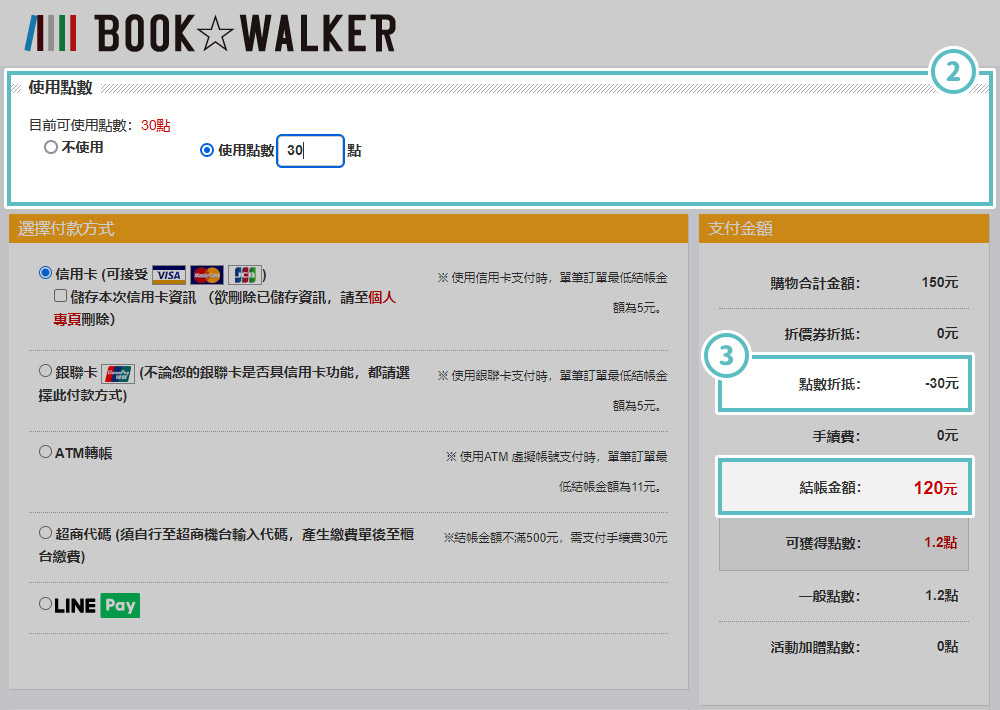The image size is (1000, 710).
Task: Choose 信用卡 as payment method
Action: [45, 272]
